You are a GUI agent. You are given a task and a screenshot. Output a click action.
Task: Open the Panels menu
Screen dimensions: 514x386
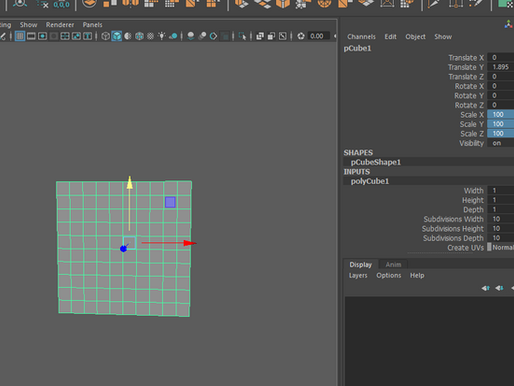coord(92,25)
